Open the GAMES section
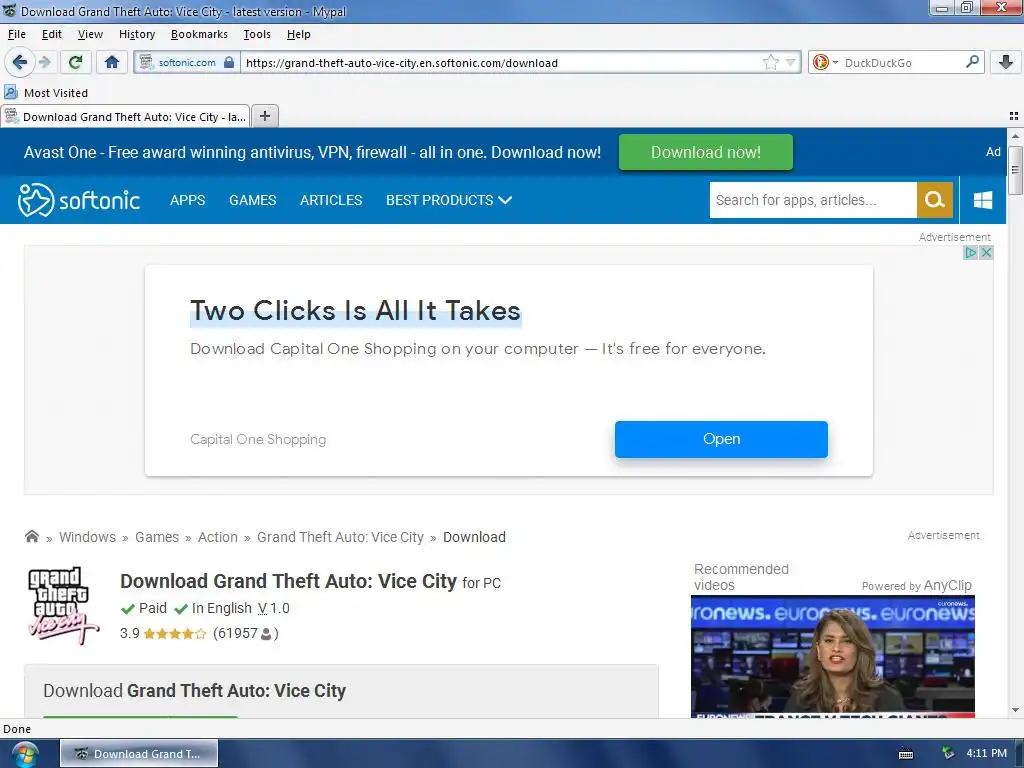 pos(252,200)
